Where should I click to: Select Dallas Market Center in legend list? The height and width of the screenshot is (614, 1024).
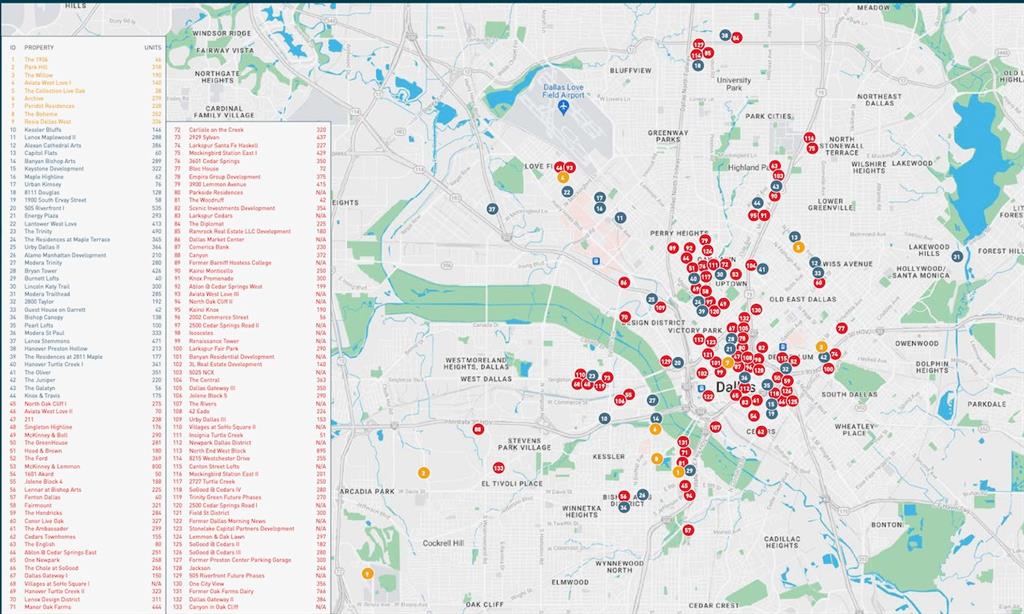pyautogui.click(x=216, y=240)
